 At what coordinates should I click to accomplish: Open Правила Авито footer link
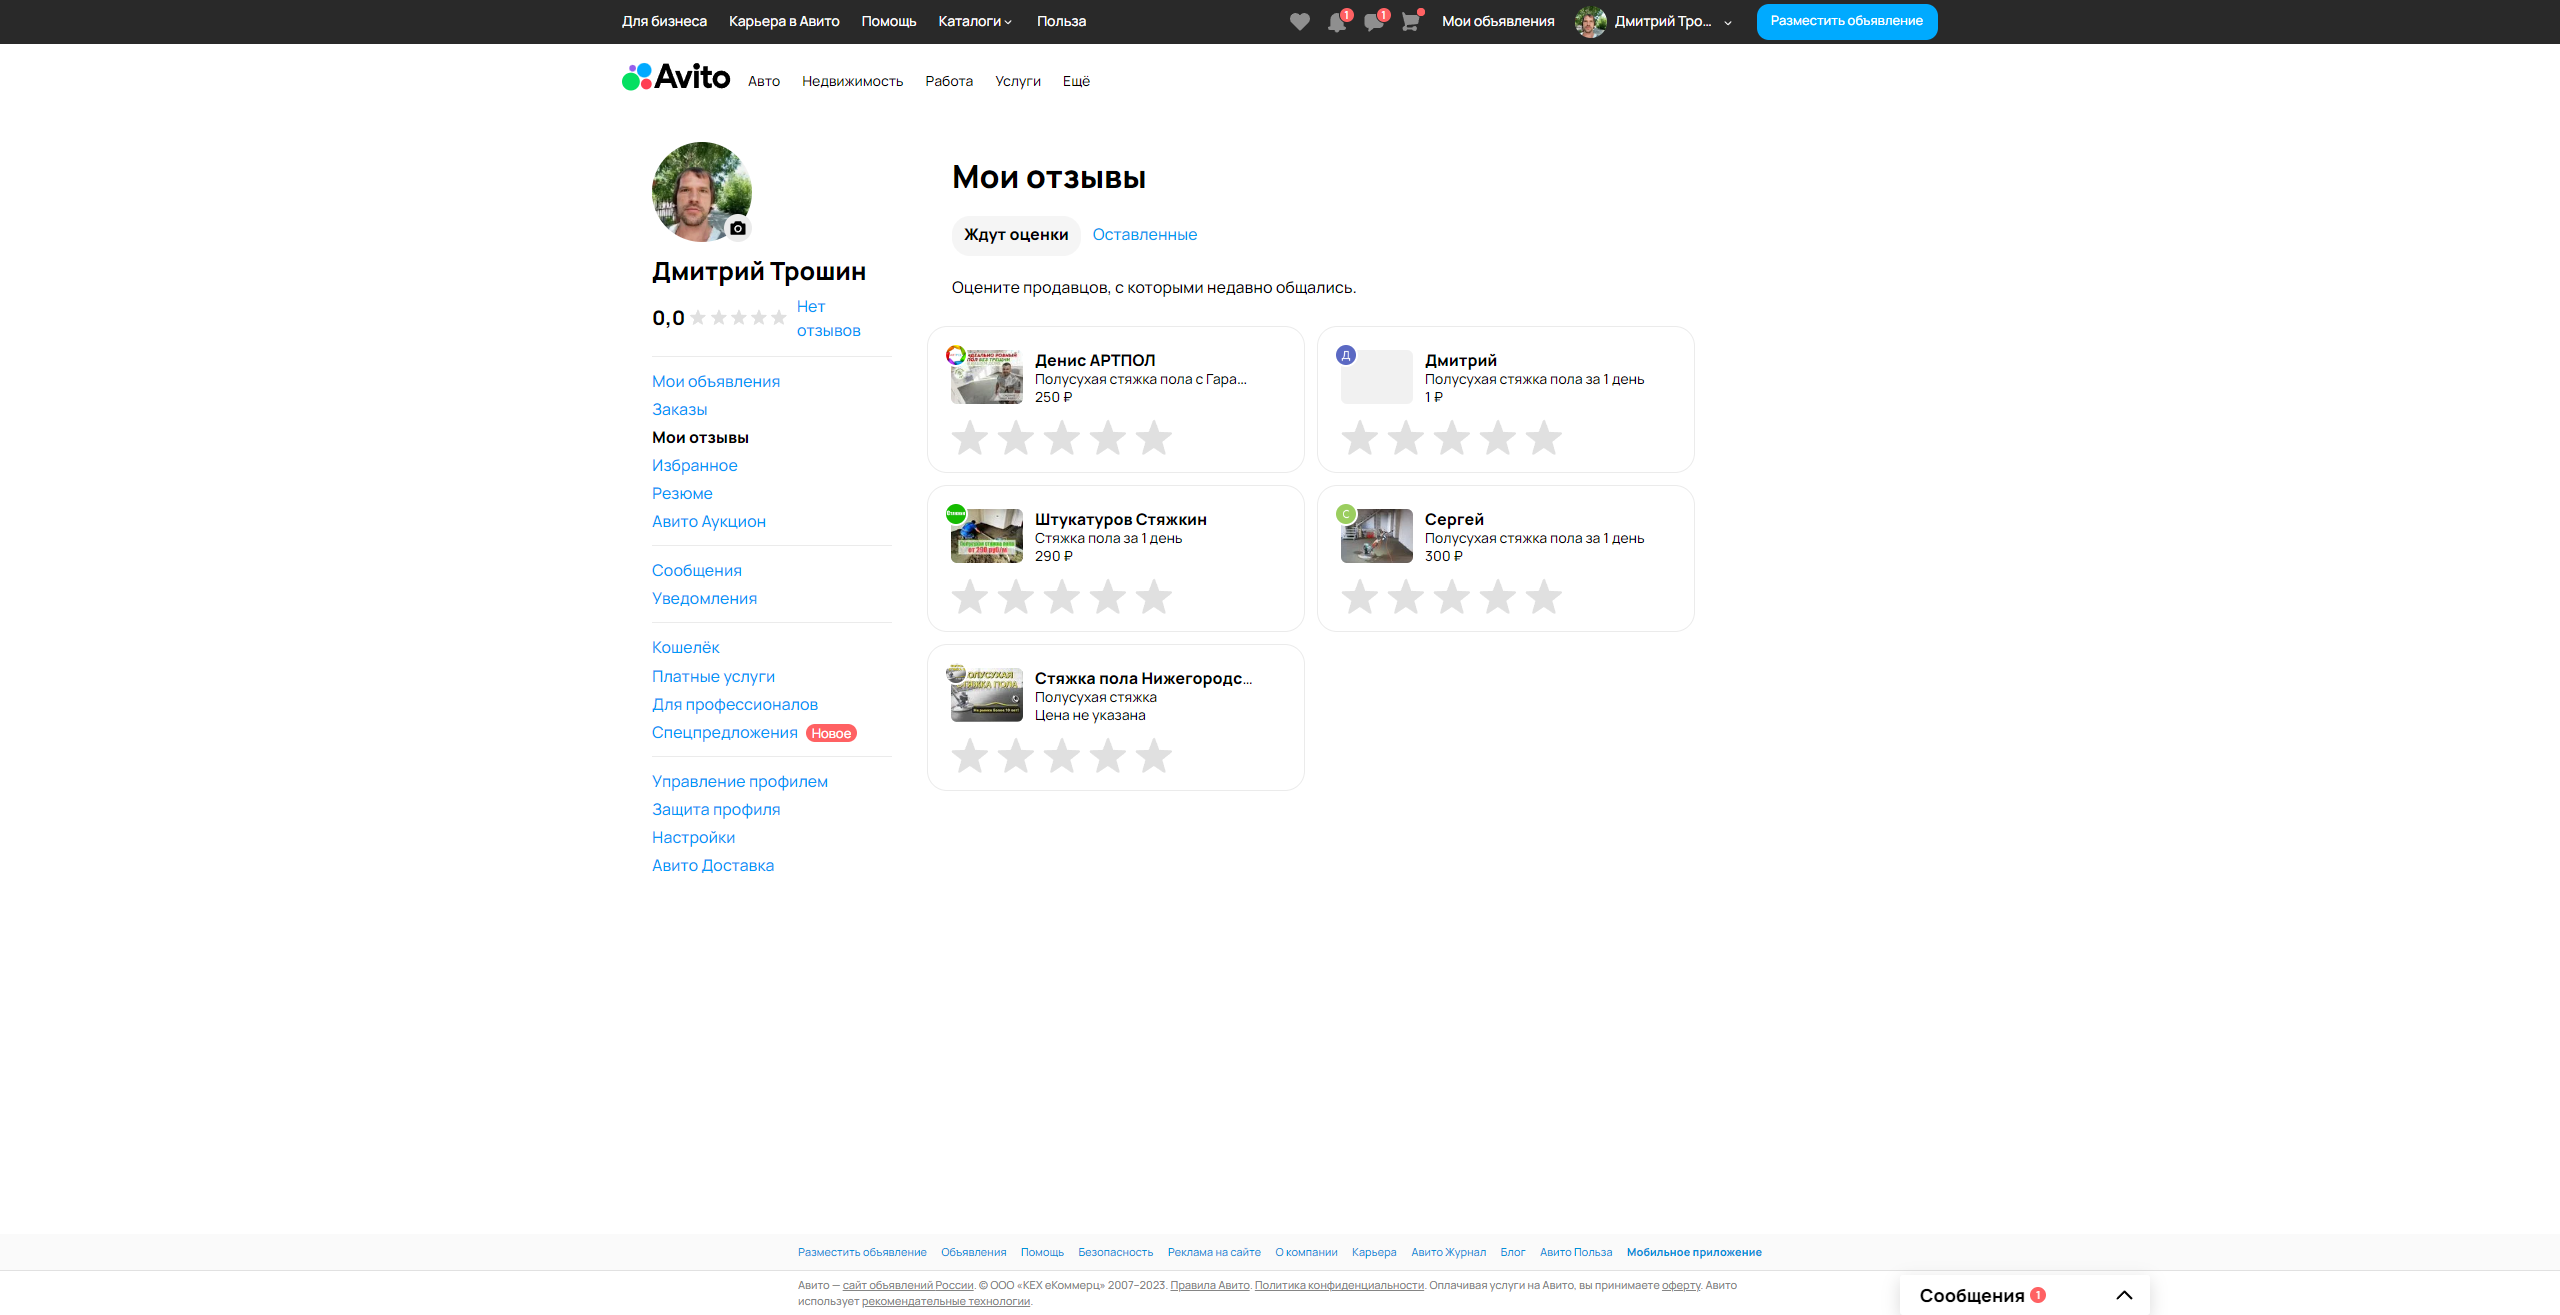click(x=1210, y=1286)
